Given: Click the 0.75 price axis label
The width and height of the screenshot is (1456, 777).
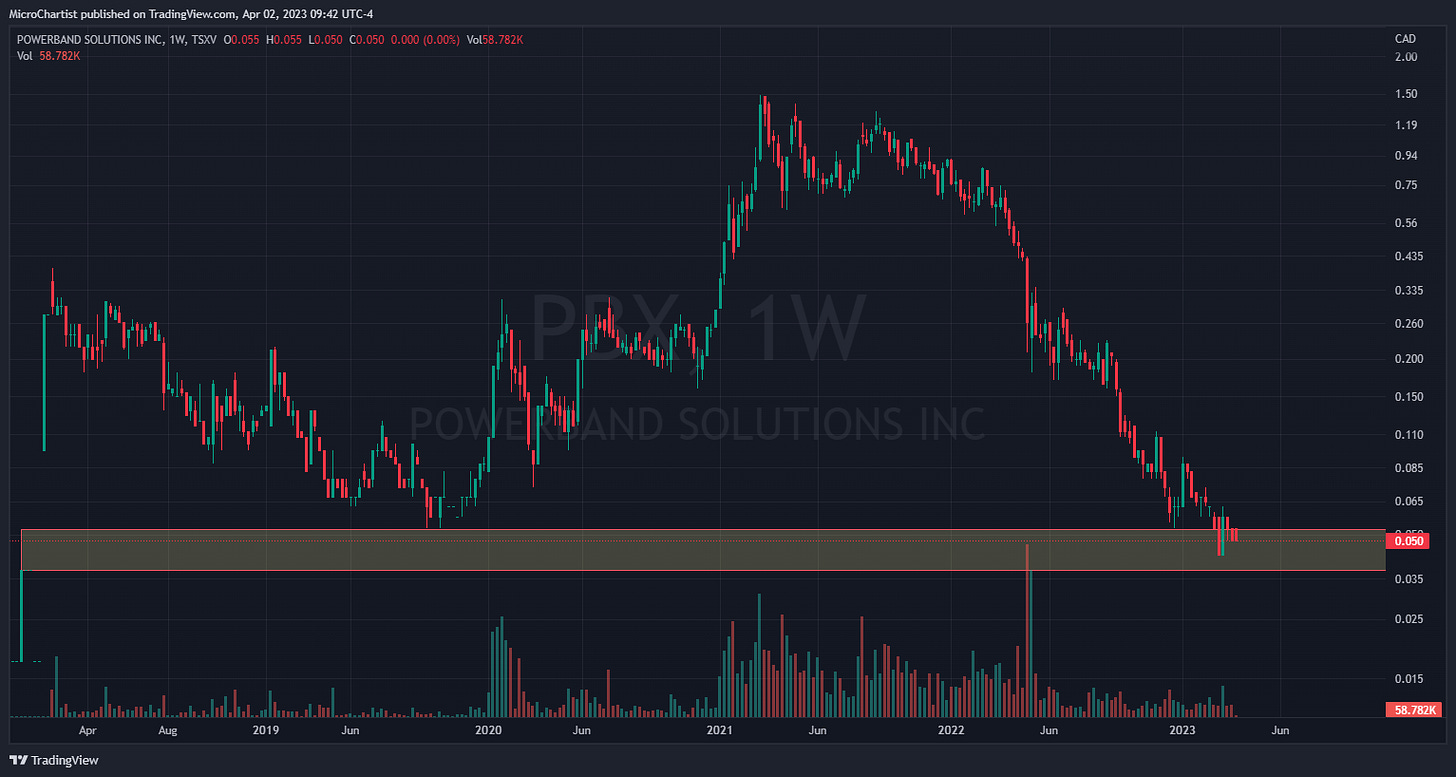Looking at the screenshot, I should pyautogui.click(x=1406, y=185).
